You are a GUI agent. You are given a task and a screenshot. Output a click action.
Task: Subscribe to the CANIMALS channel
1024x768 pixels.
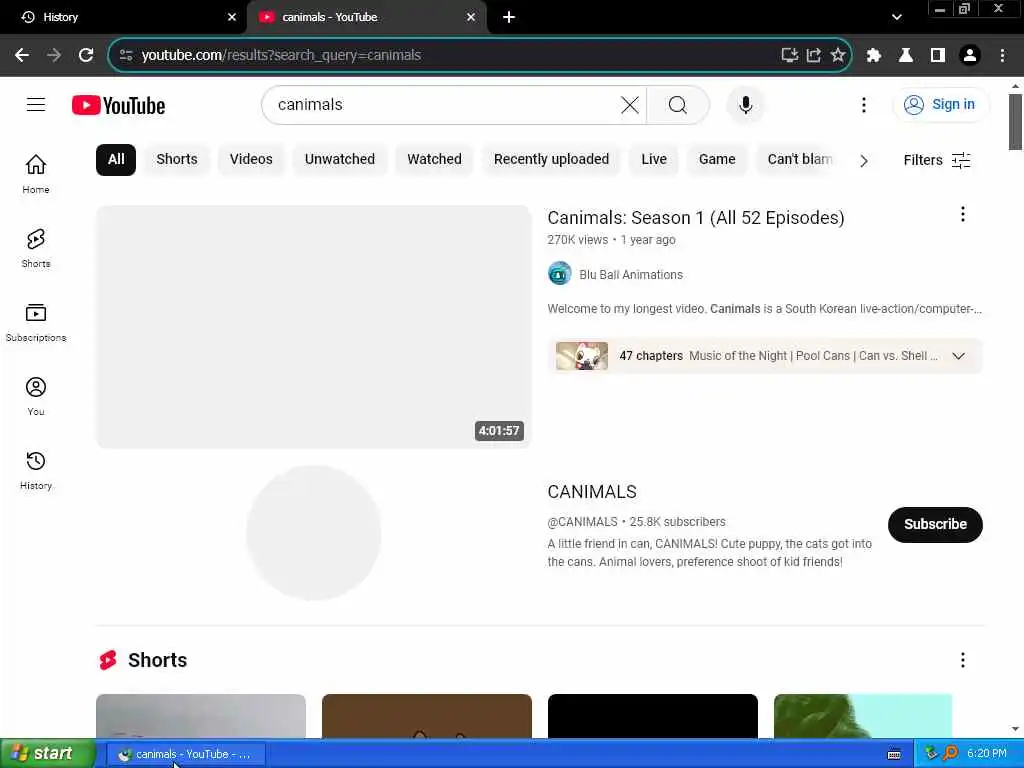(x=935, y=524)
